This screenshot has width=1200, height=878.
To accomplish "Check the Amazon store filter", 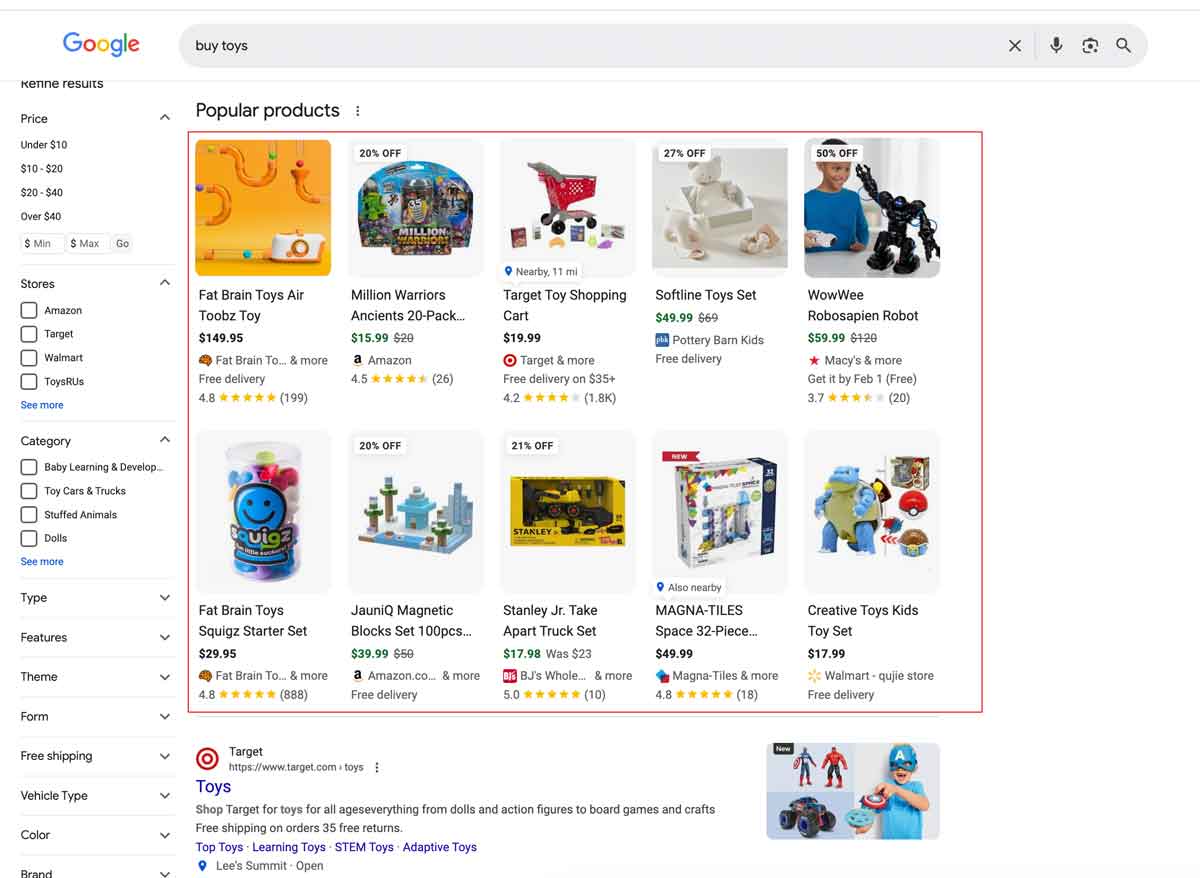I will click(29, 311).
